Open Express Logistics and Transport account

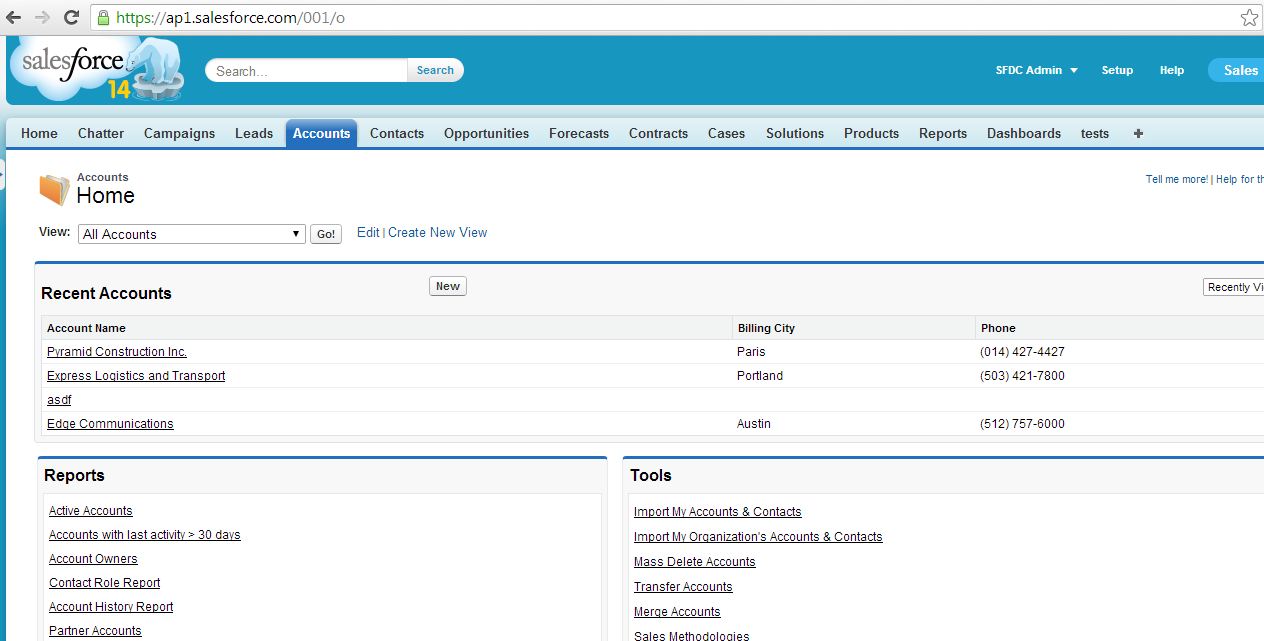click(136, 376)
